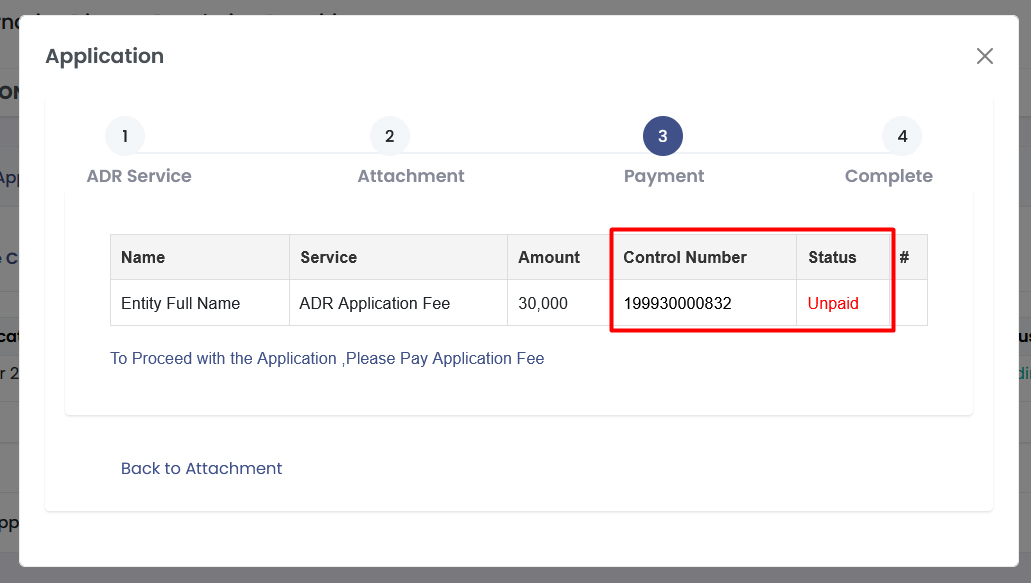The width and height of the screenshot is (1031, 583).
Task: Open the ADR Service step label
Action: 139,176
